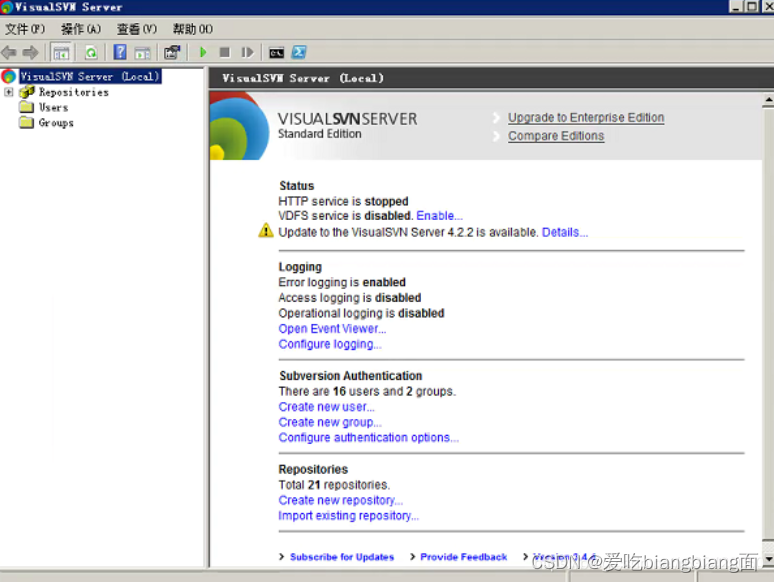Click the scrollbar down arrow
The width and height of the screenshot is (774, 582).
click(768, 559)
